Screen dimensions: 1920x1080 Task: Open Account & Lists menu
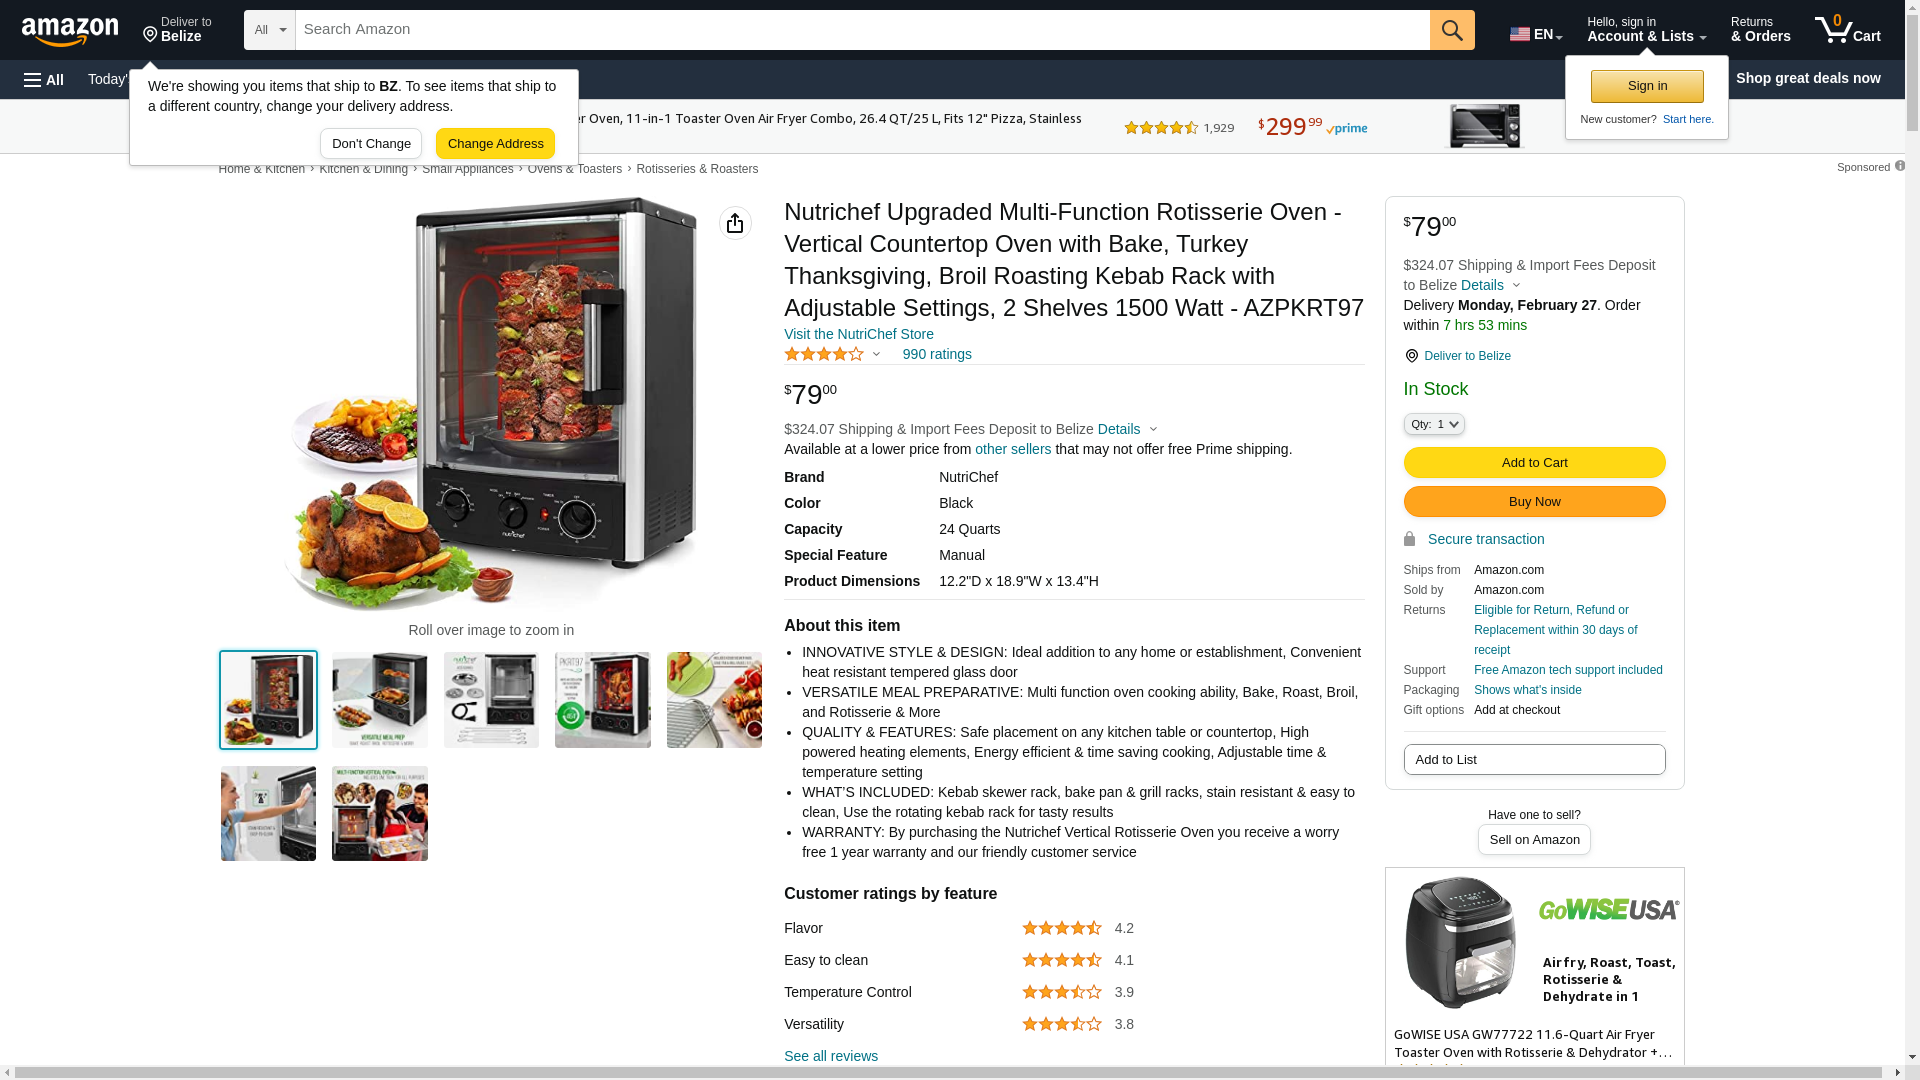[x=1646, y=30]
